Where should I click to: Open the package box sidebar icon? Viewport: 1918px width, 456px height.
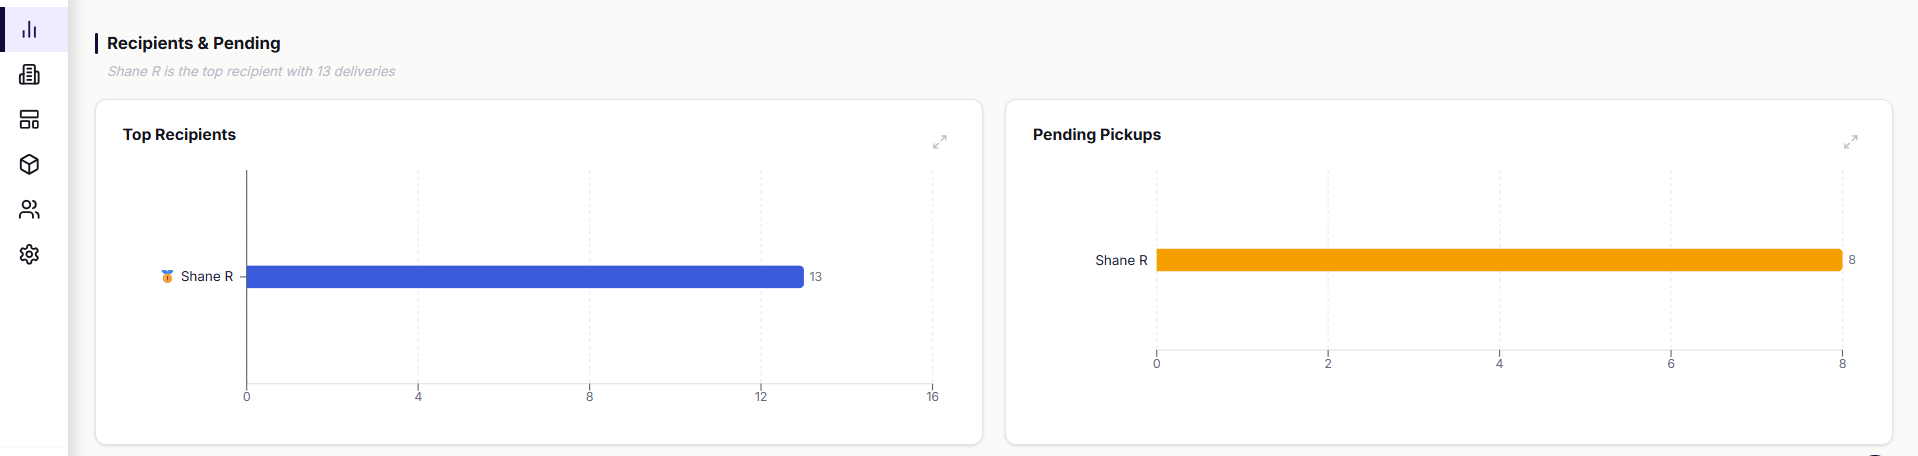[30, 165]
